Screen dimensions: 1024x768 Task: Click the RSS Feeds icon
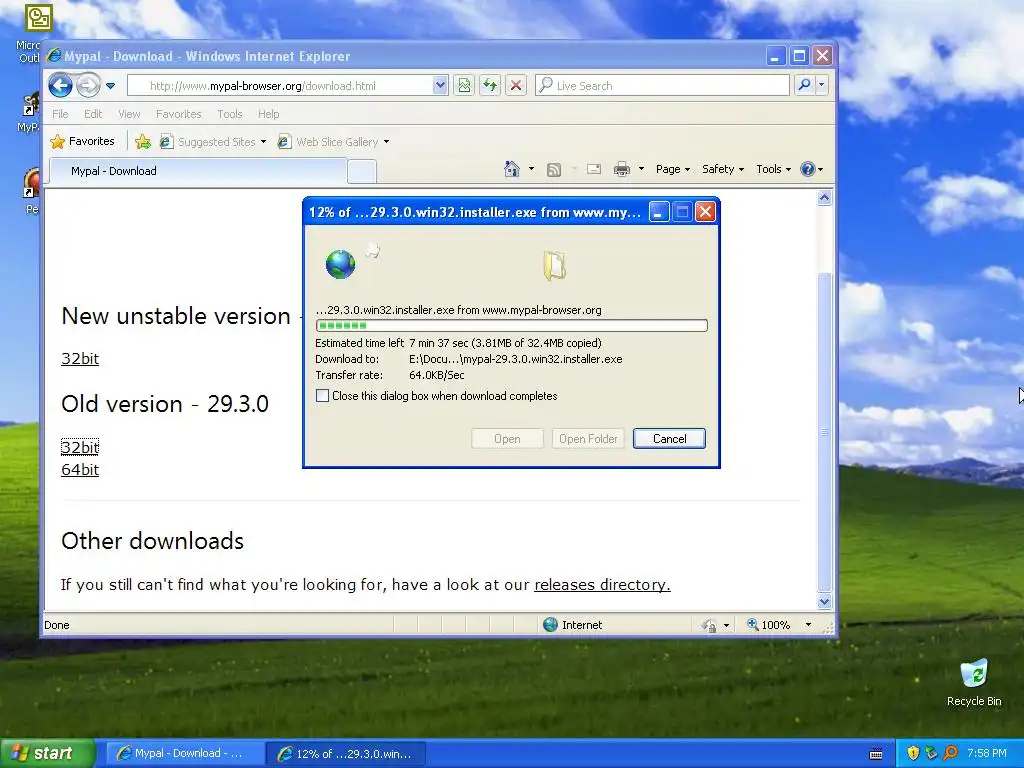tap(554, 170)
